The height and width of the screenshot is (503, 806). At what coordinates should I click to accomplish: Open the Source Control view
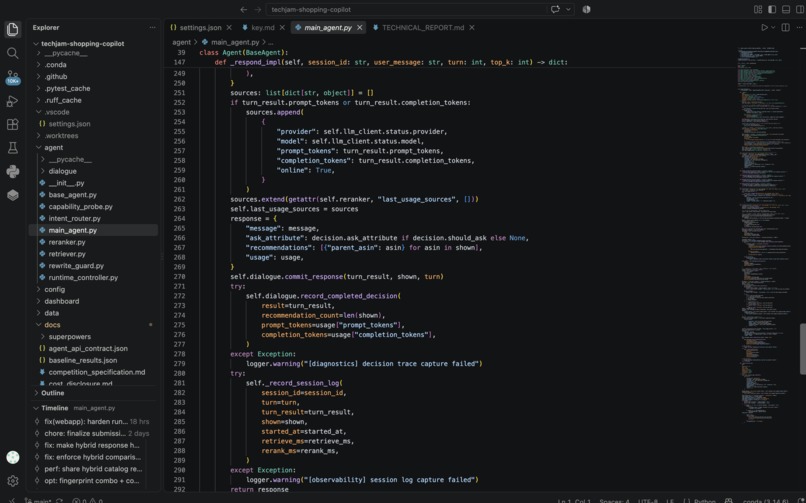(13, 78)
